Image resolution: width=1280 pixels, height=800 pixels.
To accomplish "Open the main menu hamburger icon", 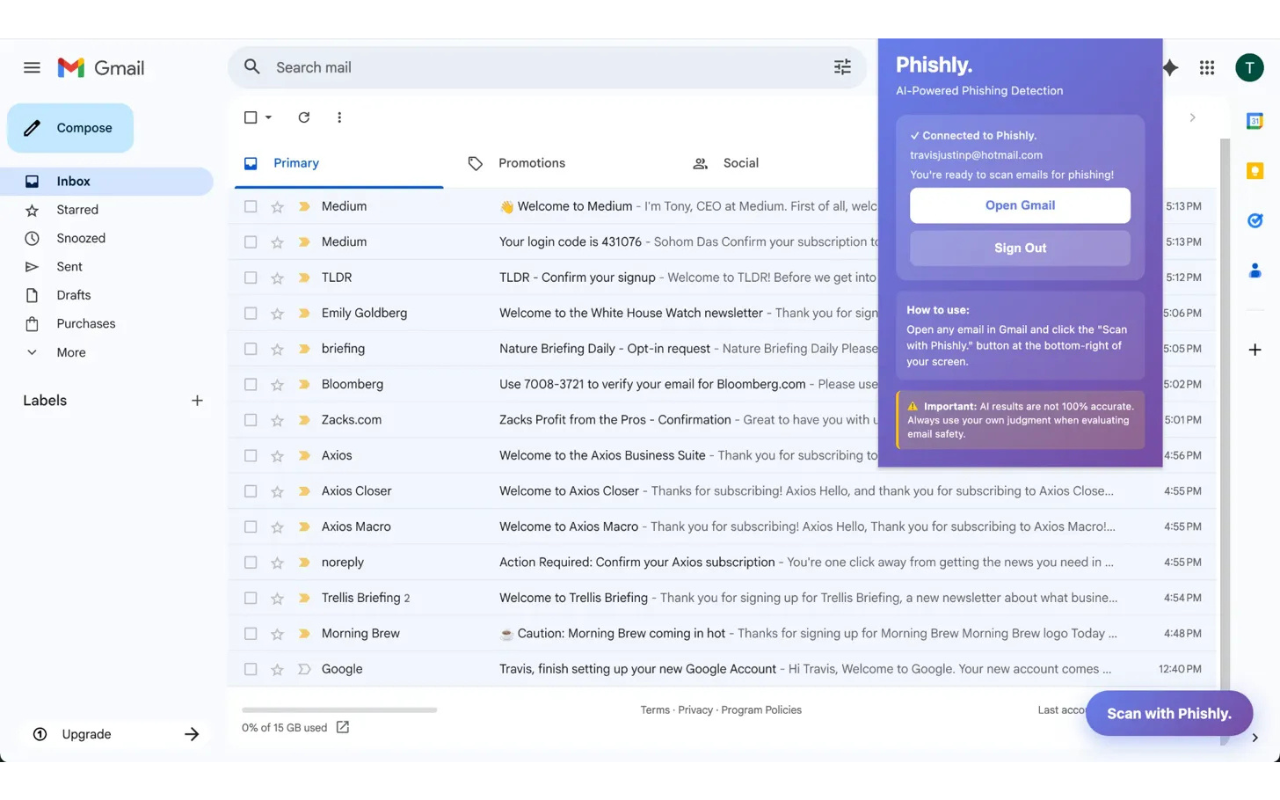I will coord(32,68).
